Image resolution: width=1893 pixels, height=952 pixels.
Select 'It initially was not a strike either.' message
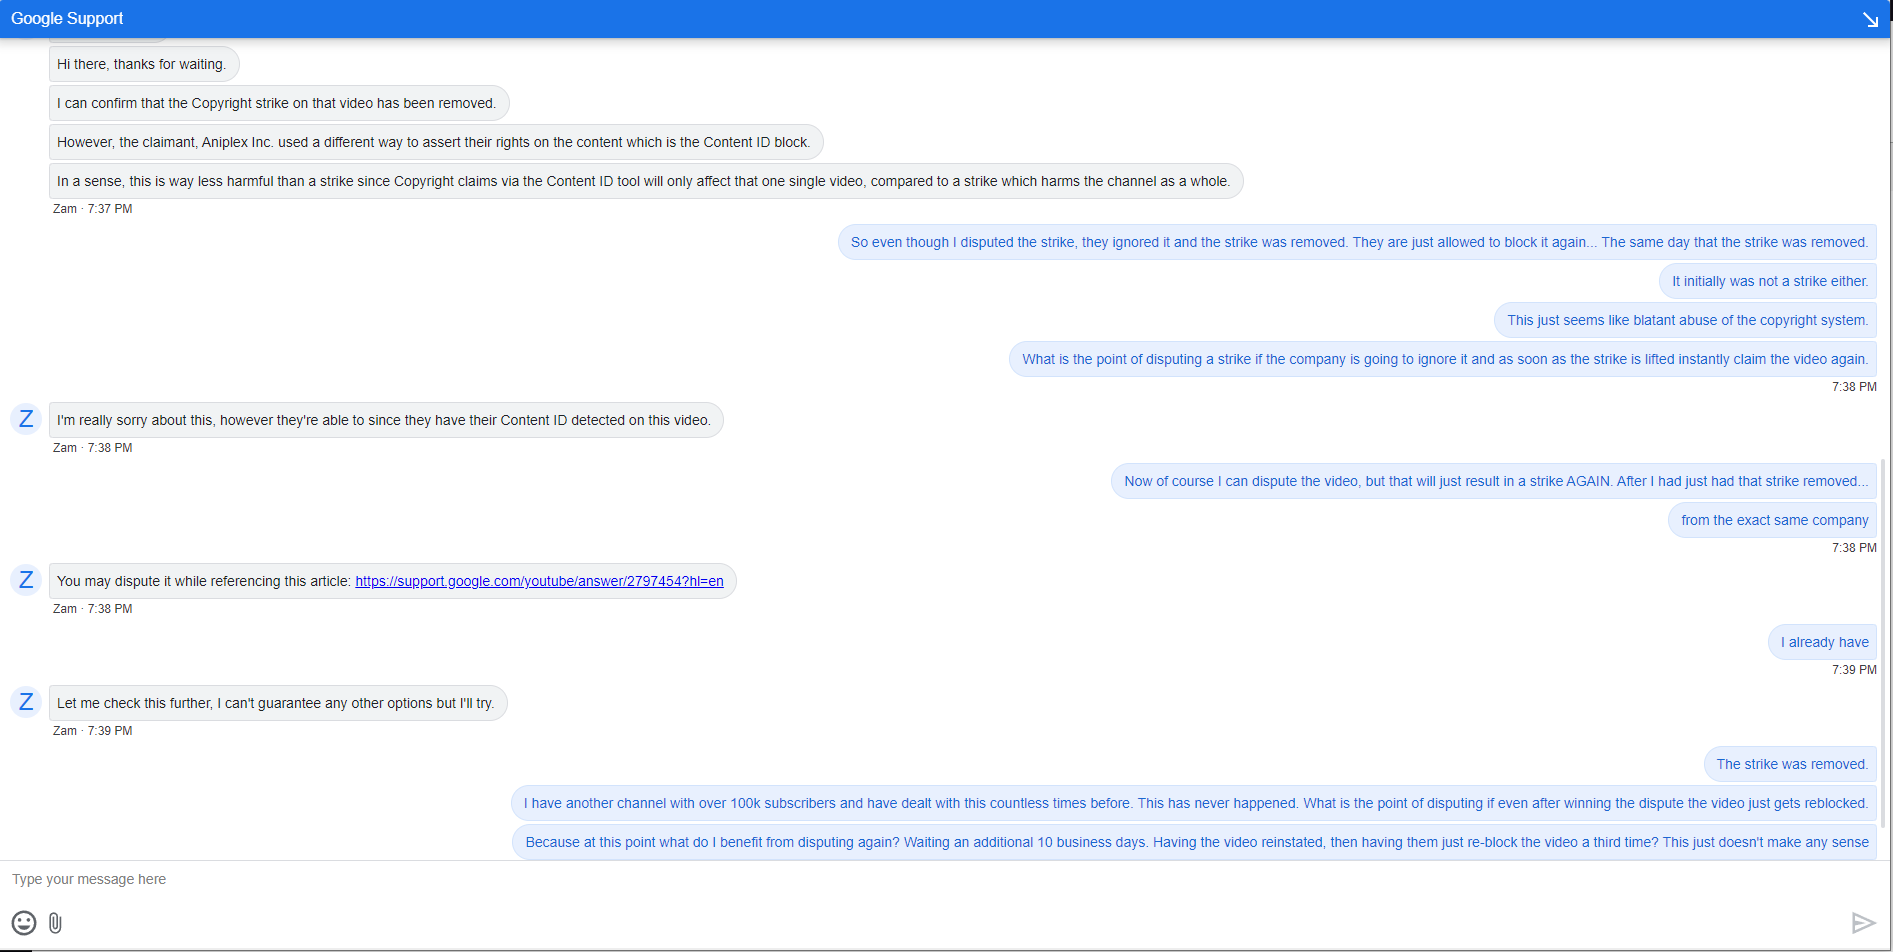(x=1768, y=281)
